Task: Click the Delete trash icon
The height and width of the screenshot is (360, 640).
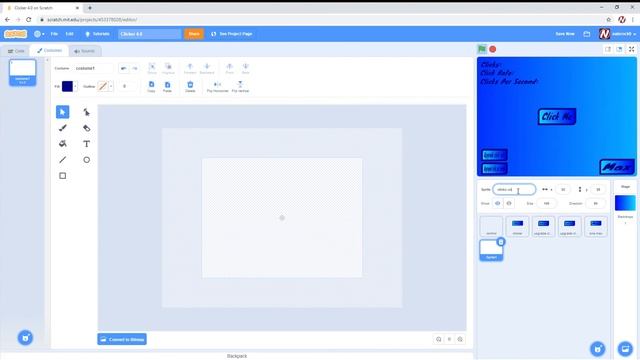Action: (x=190, y=87)
